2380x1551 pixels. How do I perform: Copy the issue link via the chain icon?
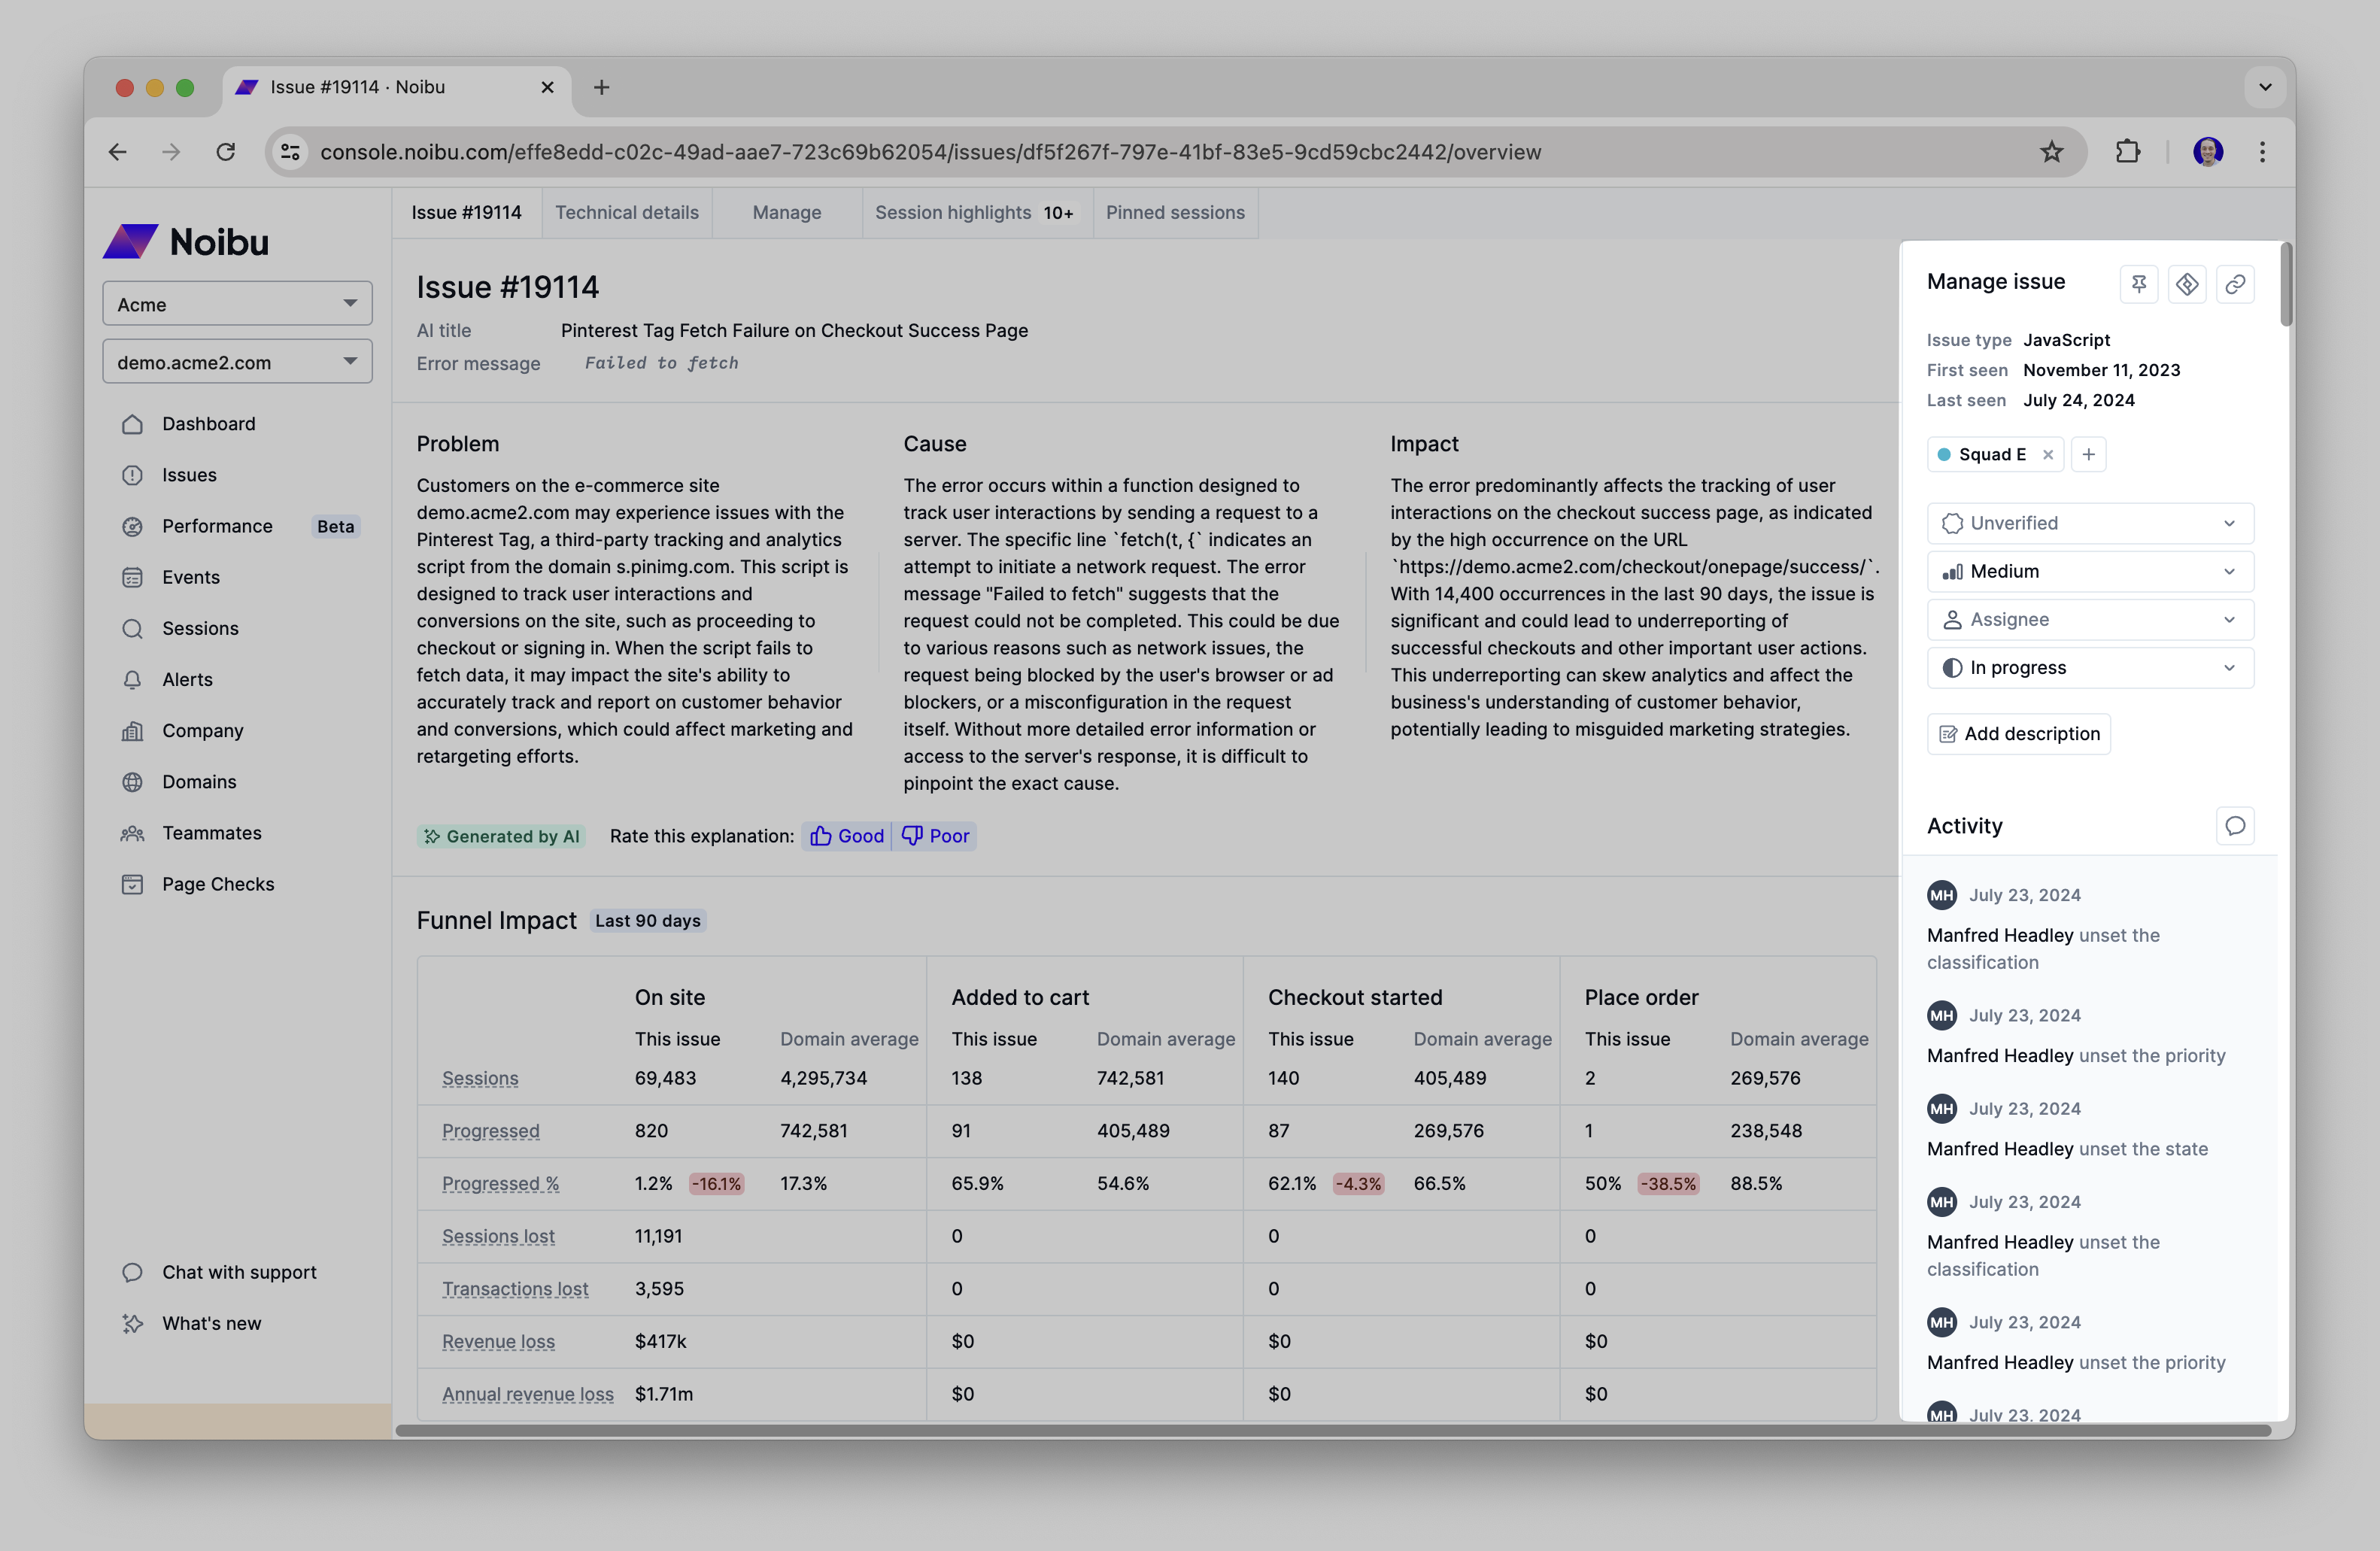pyautogui.click(x=2236, y=284)
